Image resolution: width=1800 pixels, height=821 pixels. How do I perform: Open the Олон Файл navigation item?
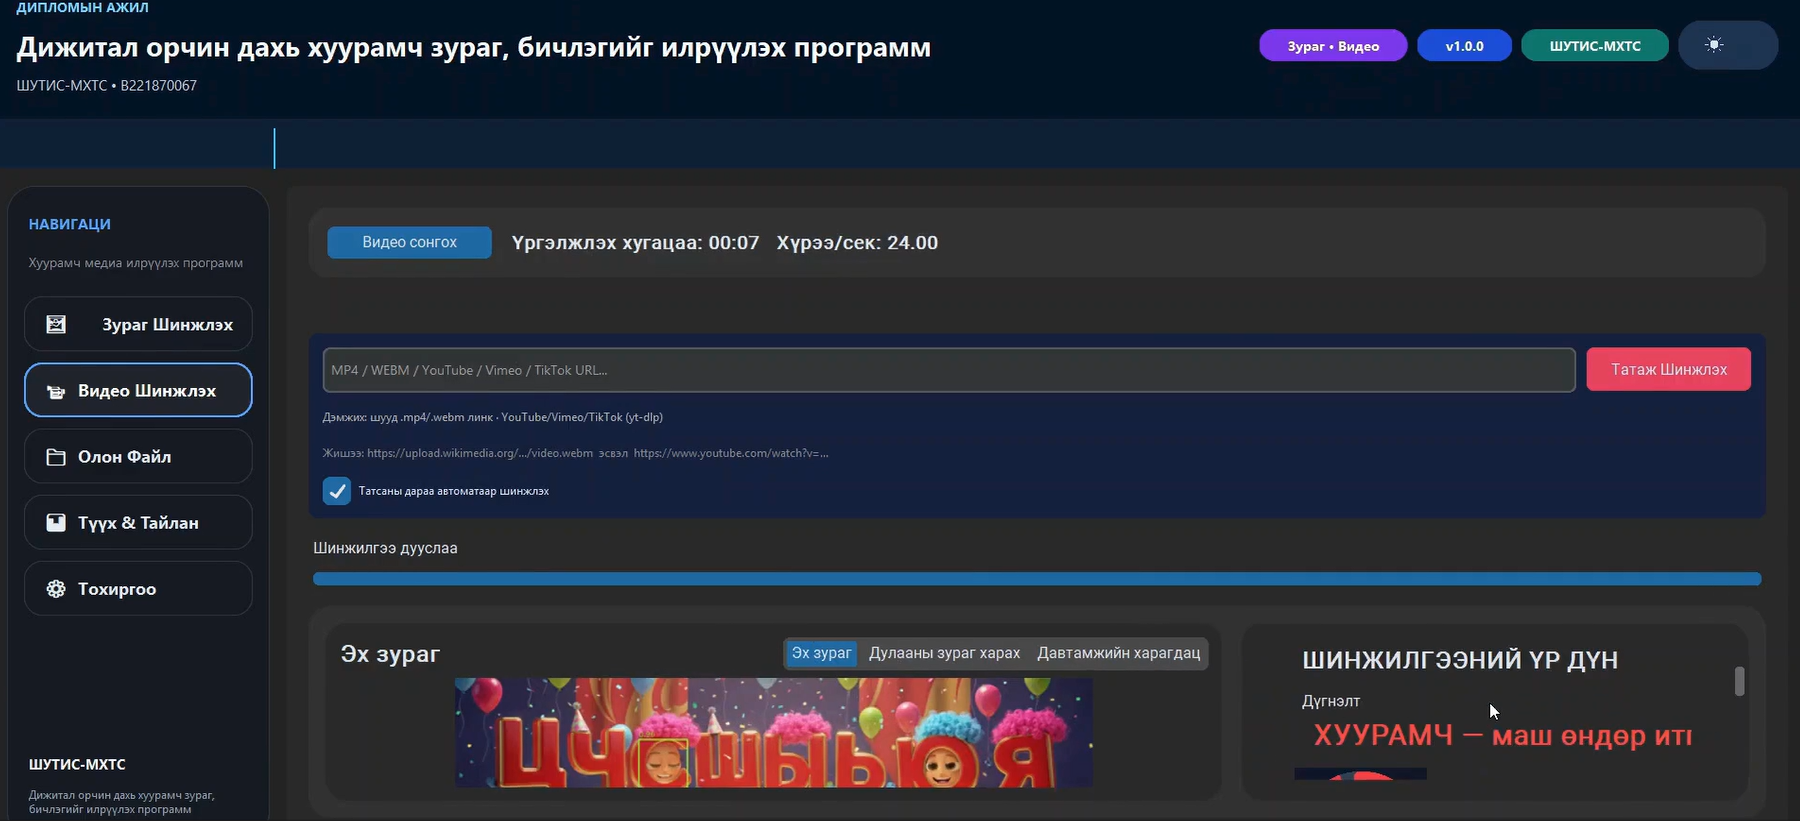tap(138, 456)
